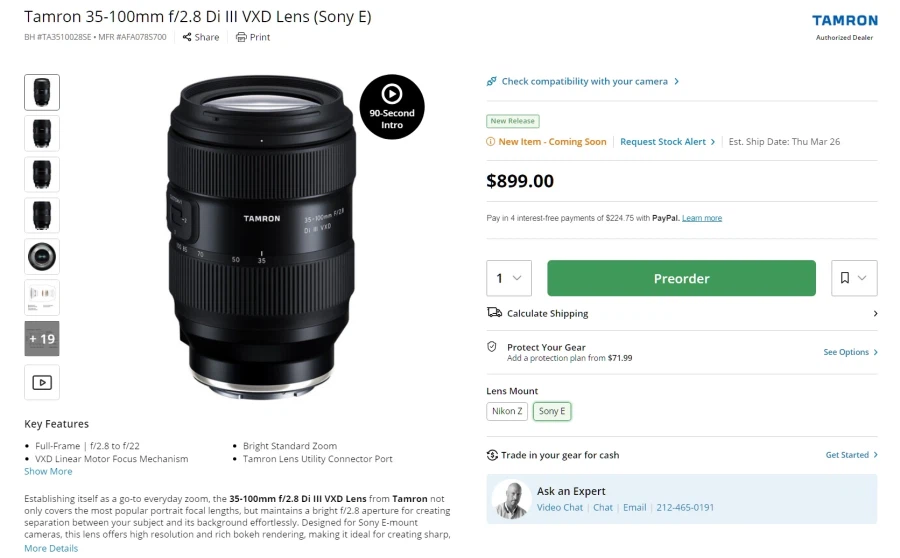This screenshot has width=900, height=558.
Task: Start Video Chat with an expert
Action: coord(560,507)
